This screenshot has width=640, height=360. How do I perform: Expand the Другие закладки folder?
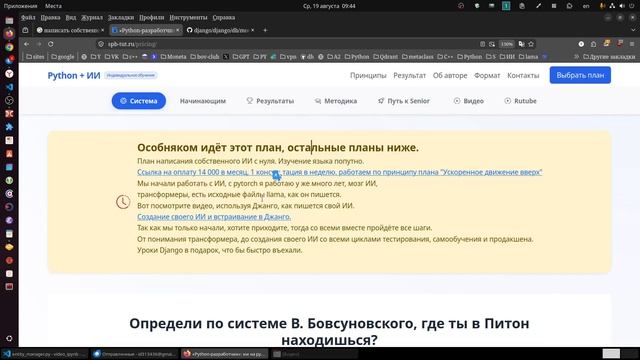click(x=609, y=57)
